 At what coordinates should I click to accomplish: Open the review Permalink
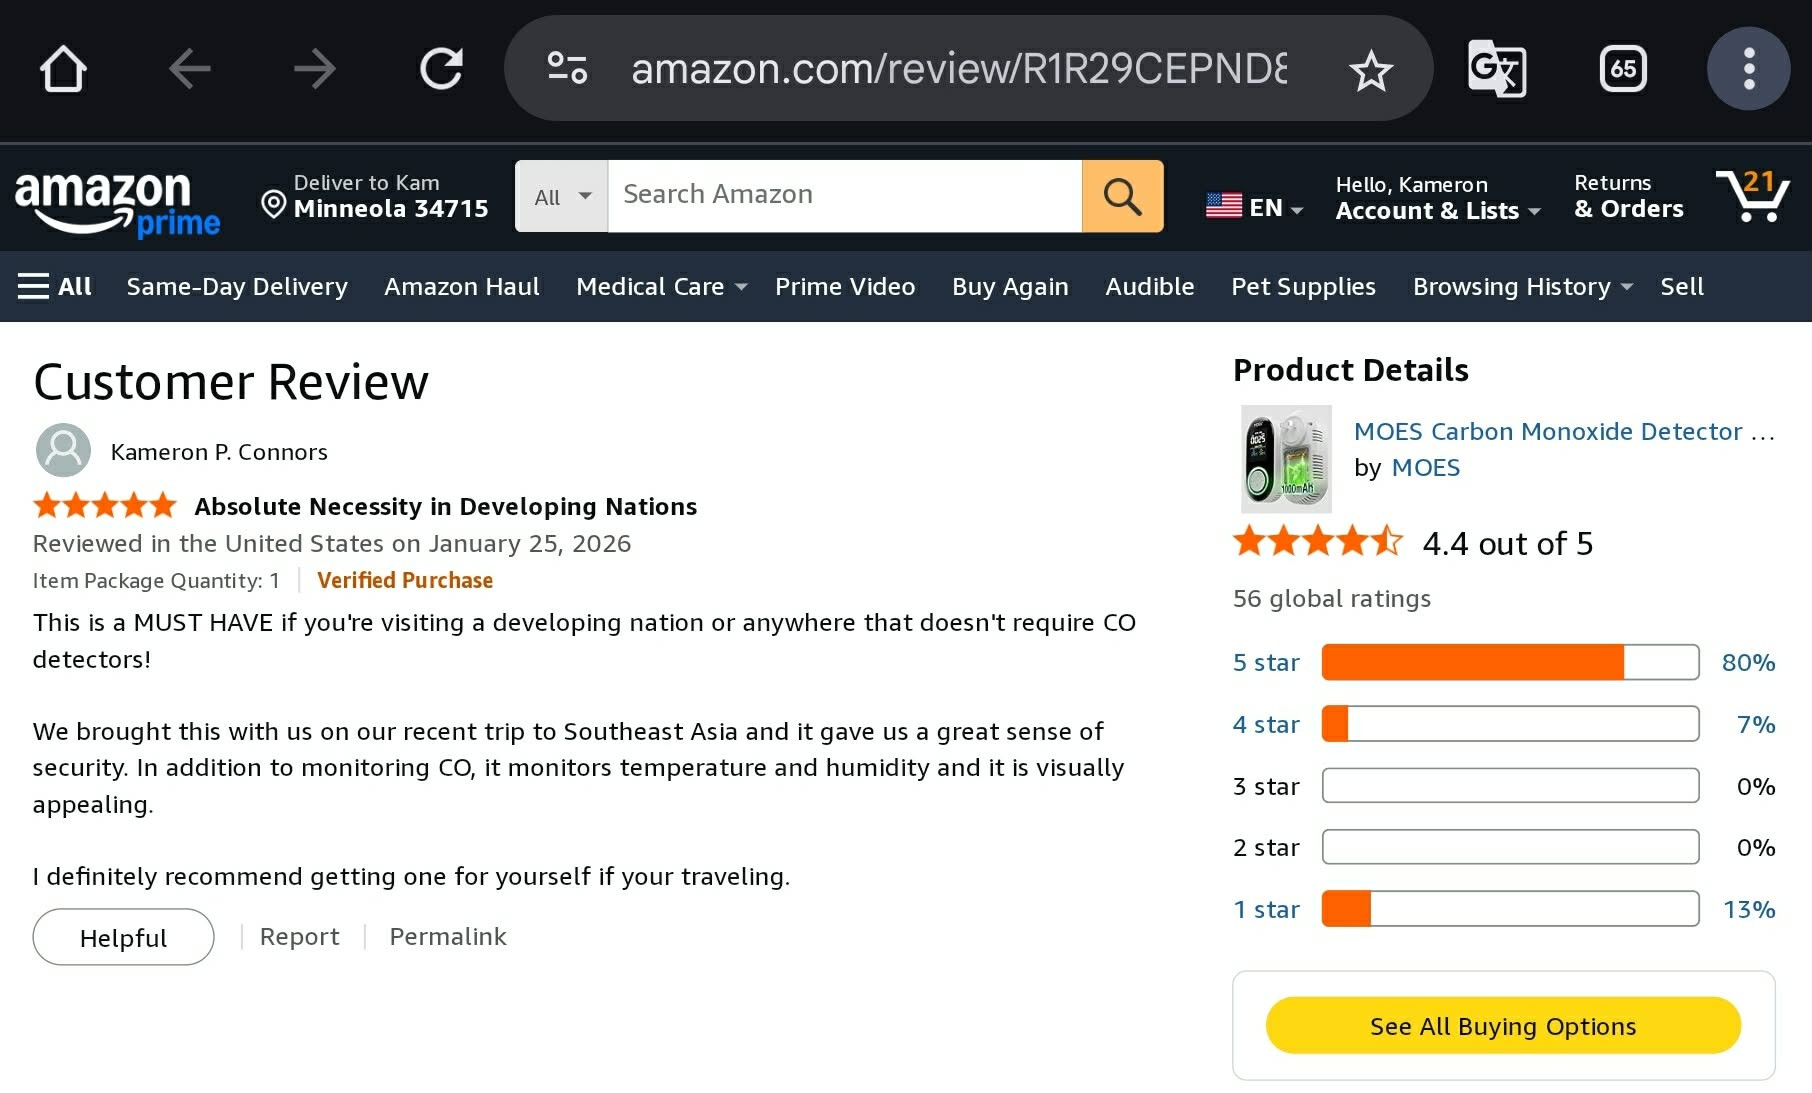pos(448,937)
